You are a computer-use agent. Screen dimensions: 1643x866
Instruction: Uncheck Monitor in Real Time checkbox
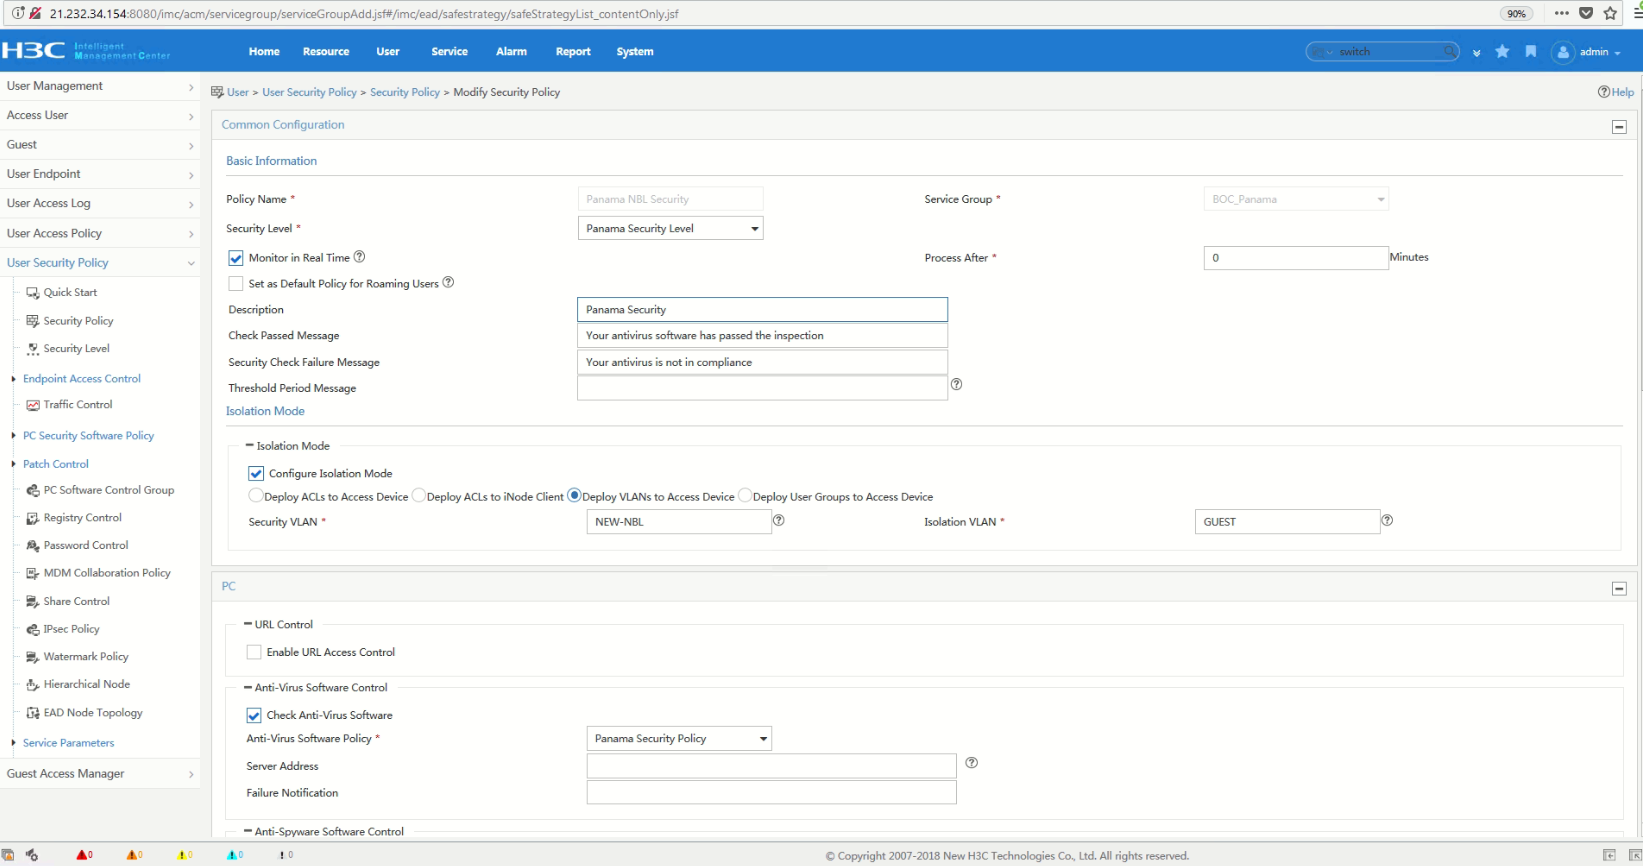[x=236, y=258]
